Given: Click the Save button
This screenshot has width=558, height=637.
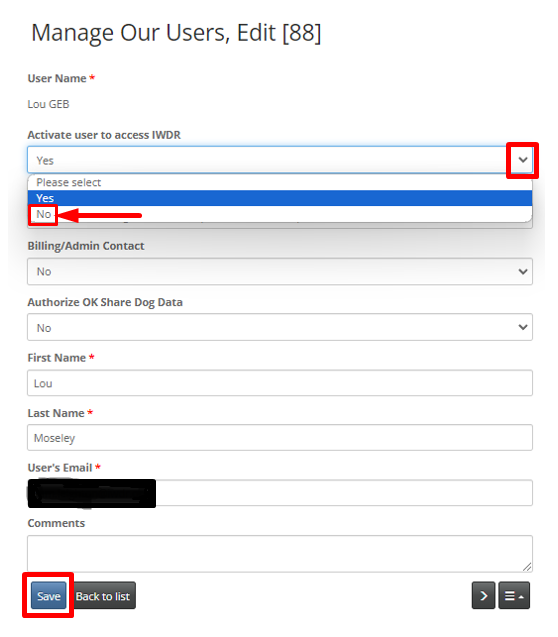Looking at the screenshot, I should coord(49,596).
